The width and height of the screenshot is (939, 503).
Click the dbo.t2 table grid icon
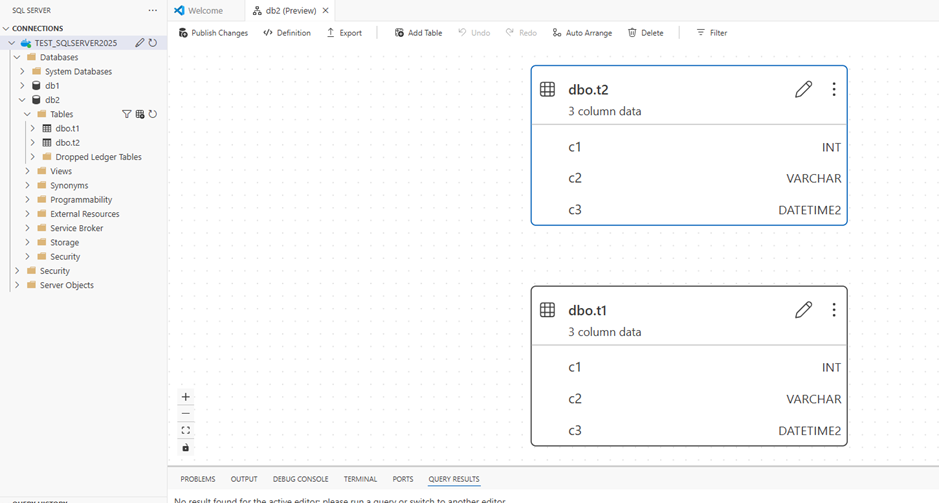[x=547, y=89]
